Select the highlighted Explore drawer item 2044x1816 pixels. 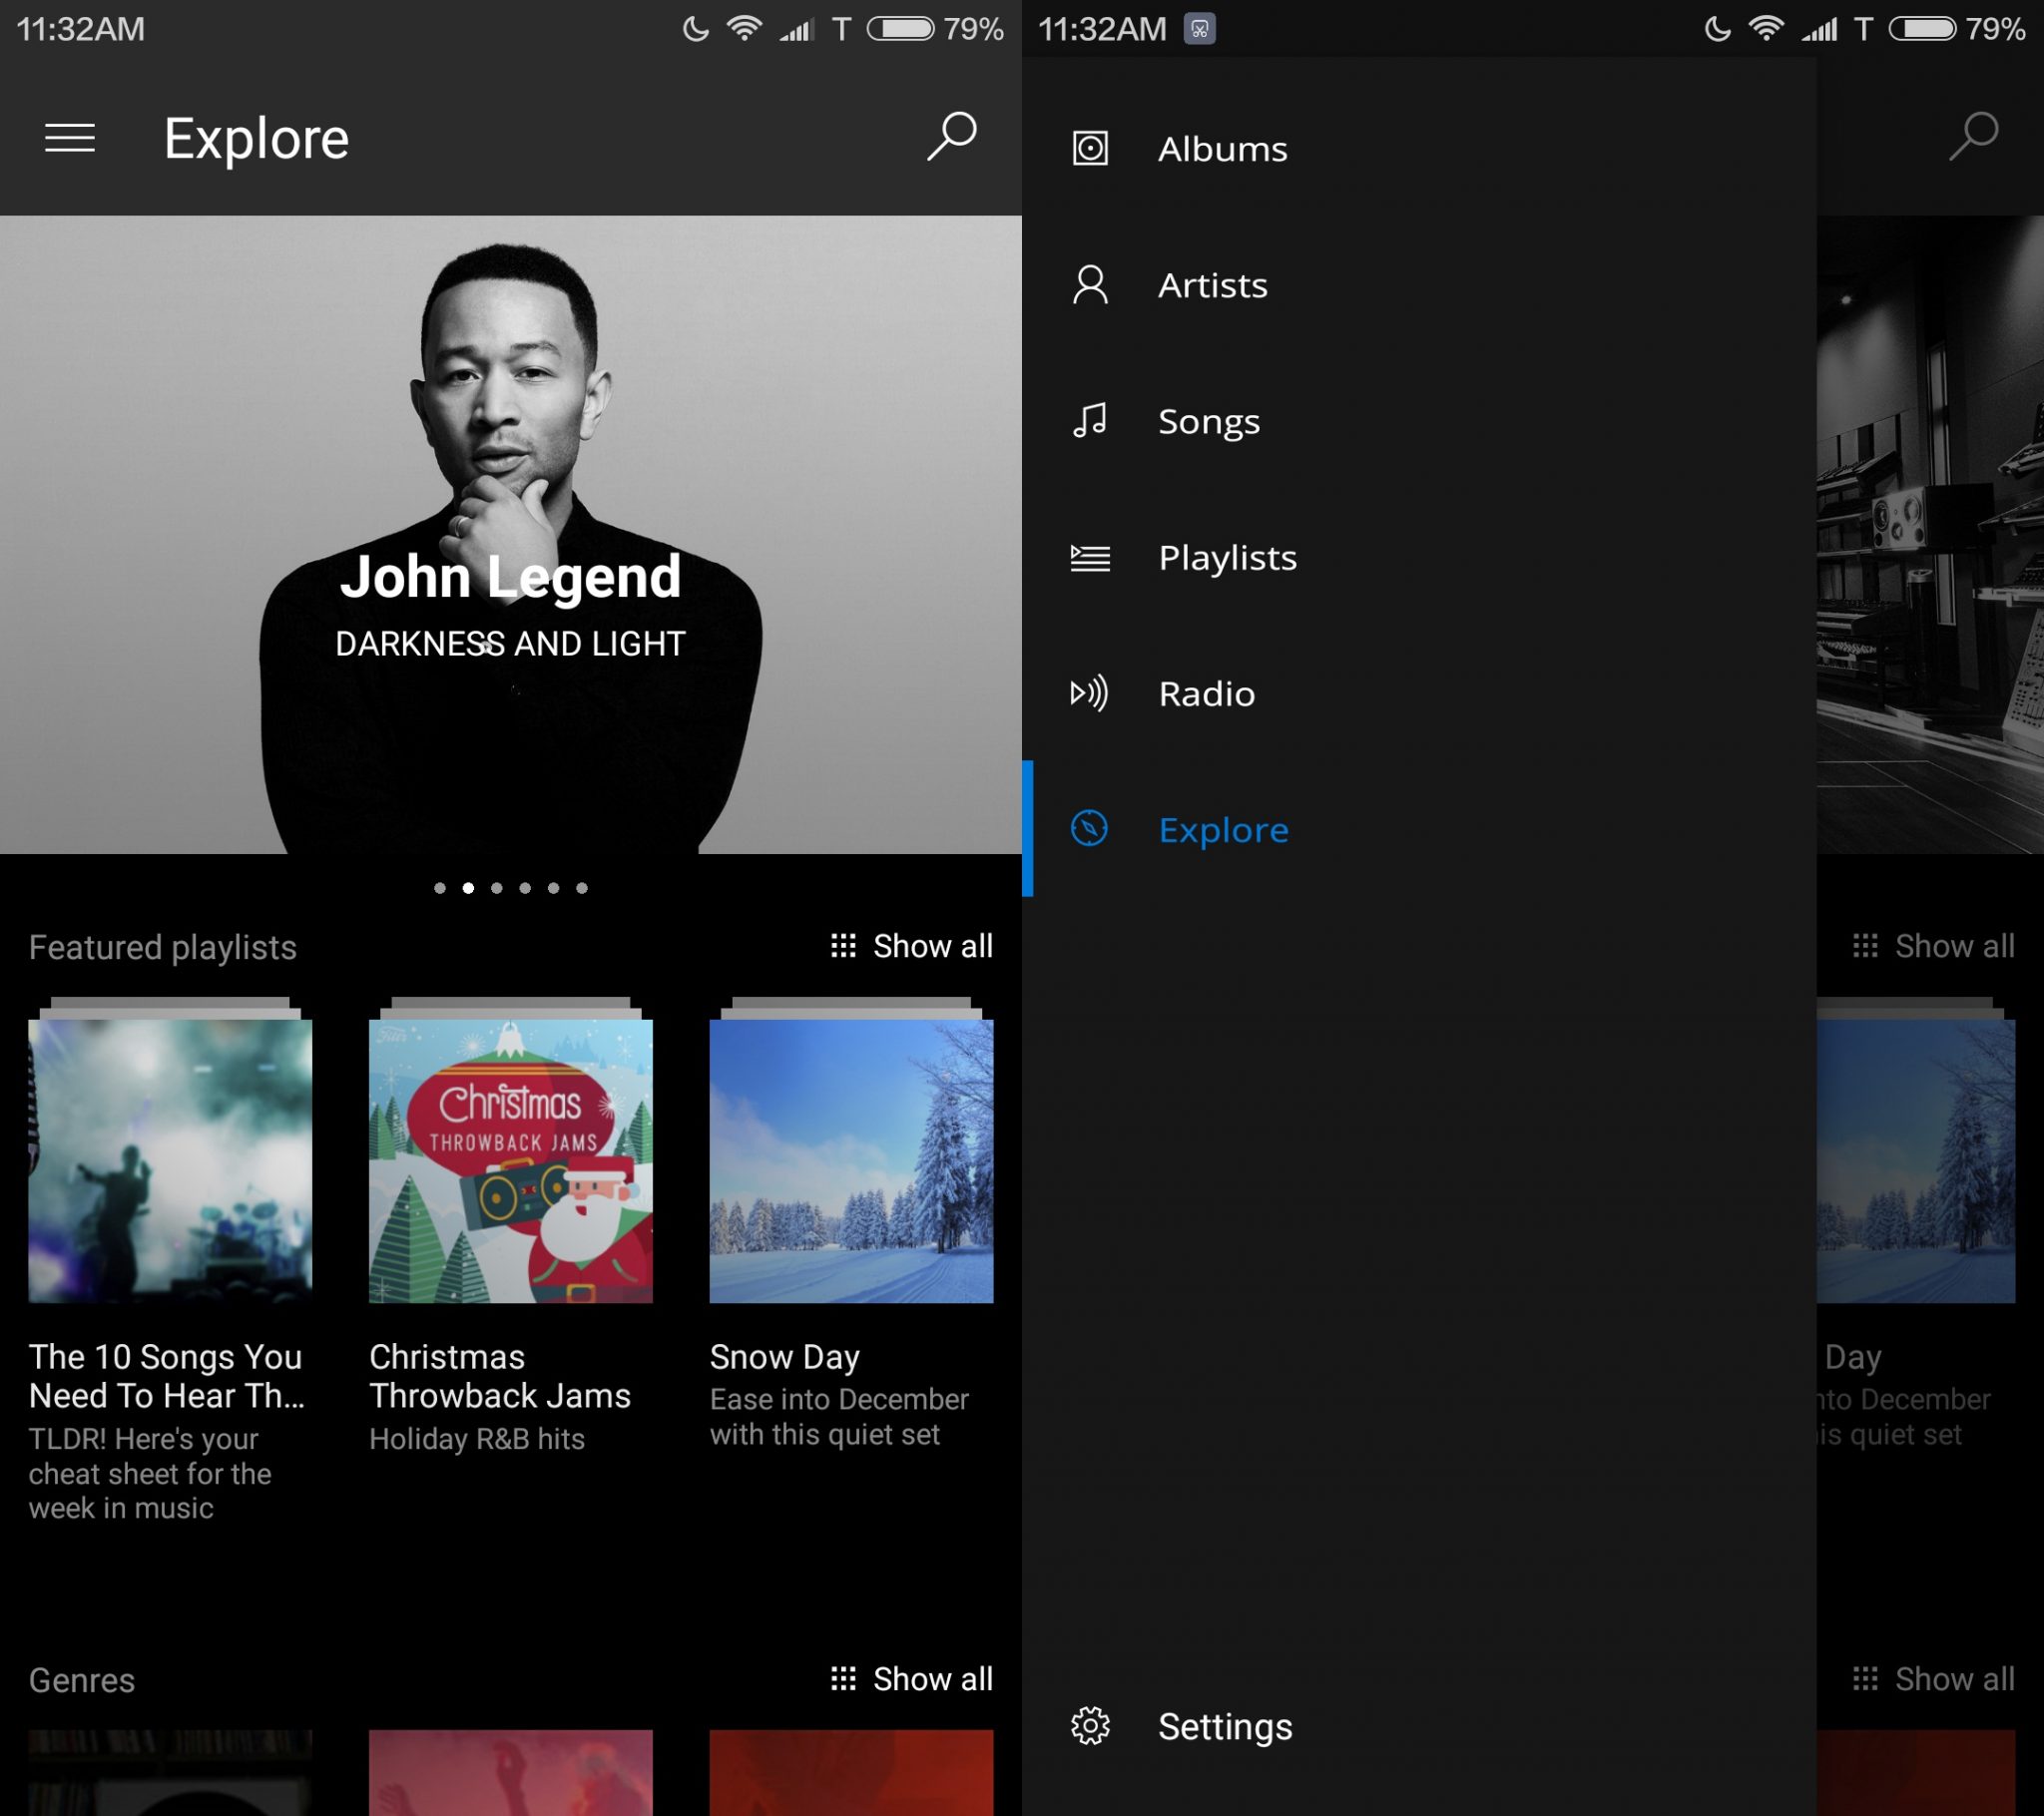1419,829
